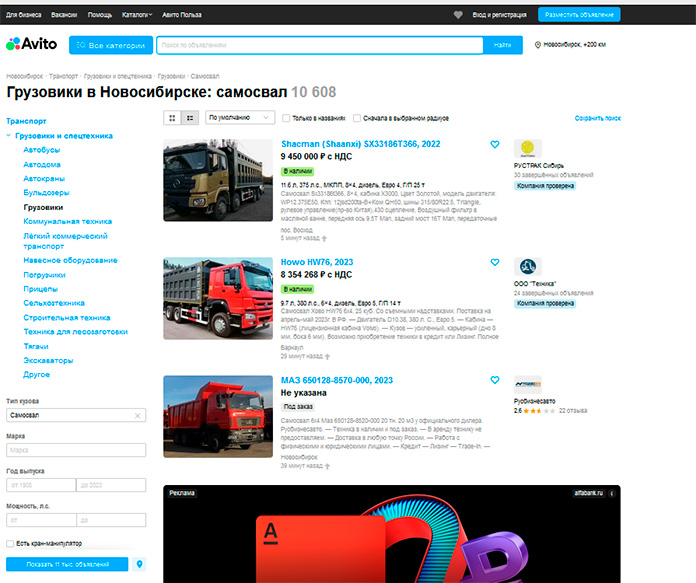The height and width of the screenshot is (583, 696).
Task: Click the search field 'Поиск по объявлениям'
Action: tap(320, 45)
